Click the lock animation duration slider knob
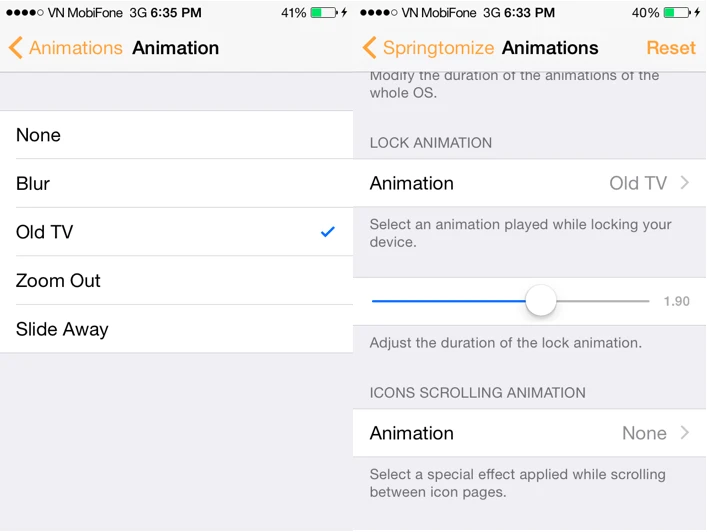Screen dimensions: 707x532 pyautogui.click(x=541, y=301)
